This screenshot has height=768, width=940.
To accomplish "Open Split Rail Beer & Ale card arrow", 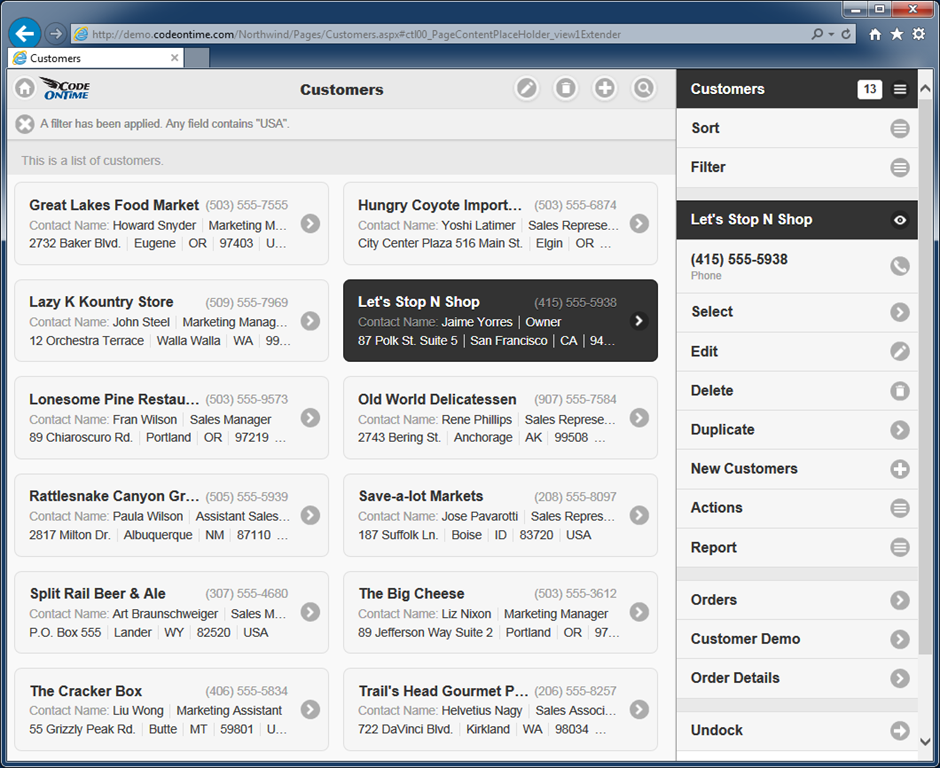I will (x=310, y=612).
